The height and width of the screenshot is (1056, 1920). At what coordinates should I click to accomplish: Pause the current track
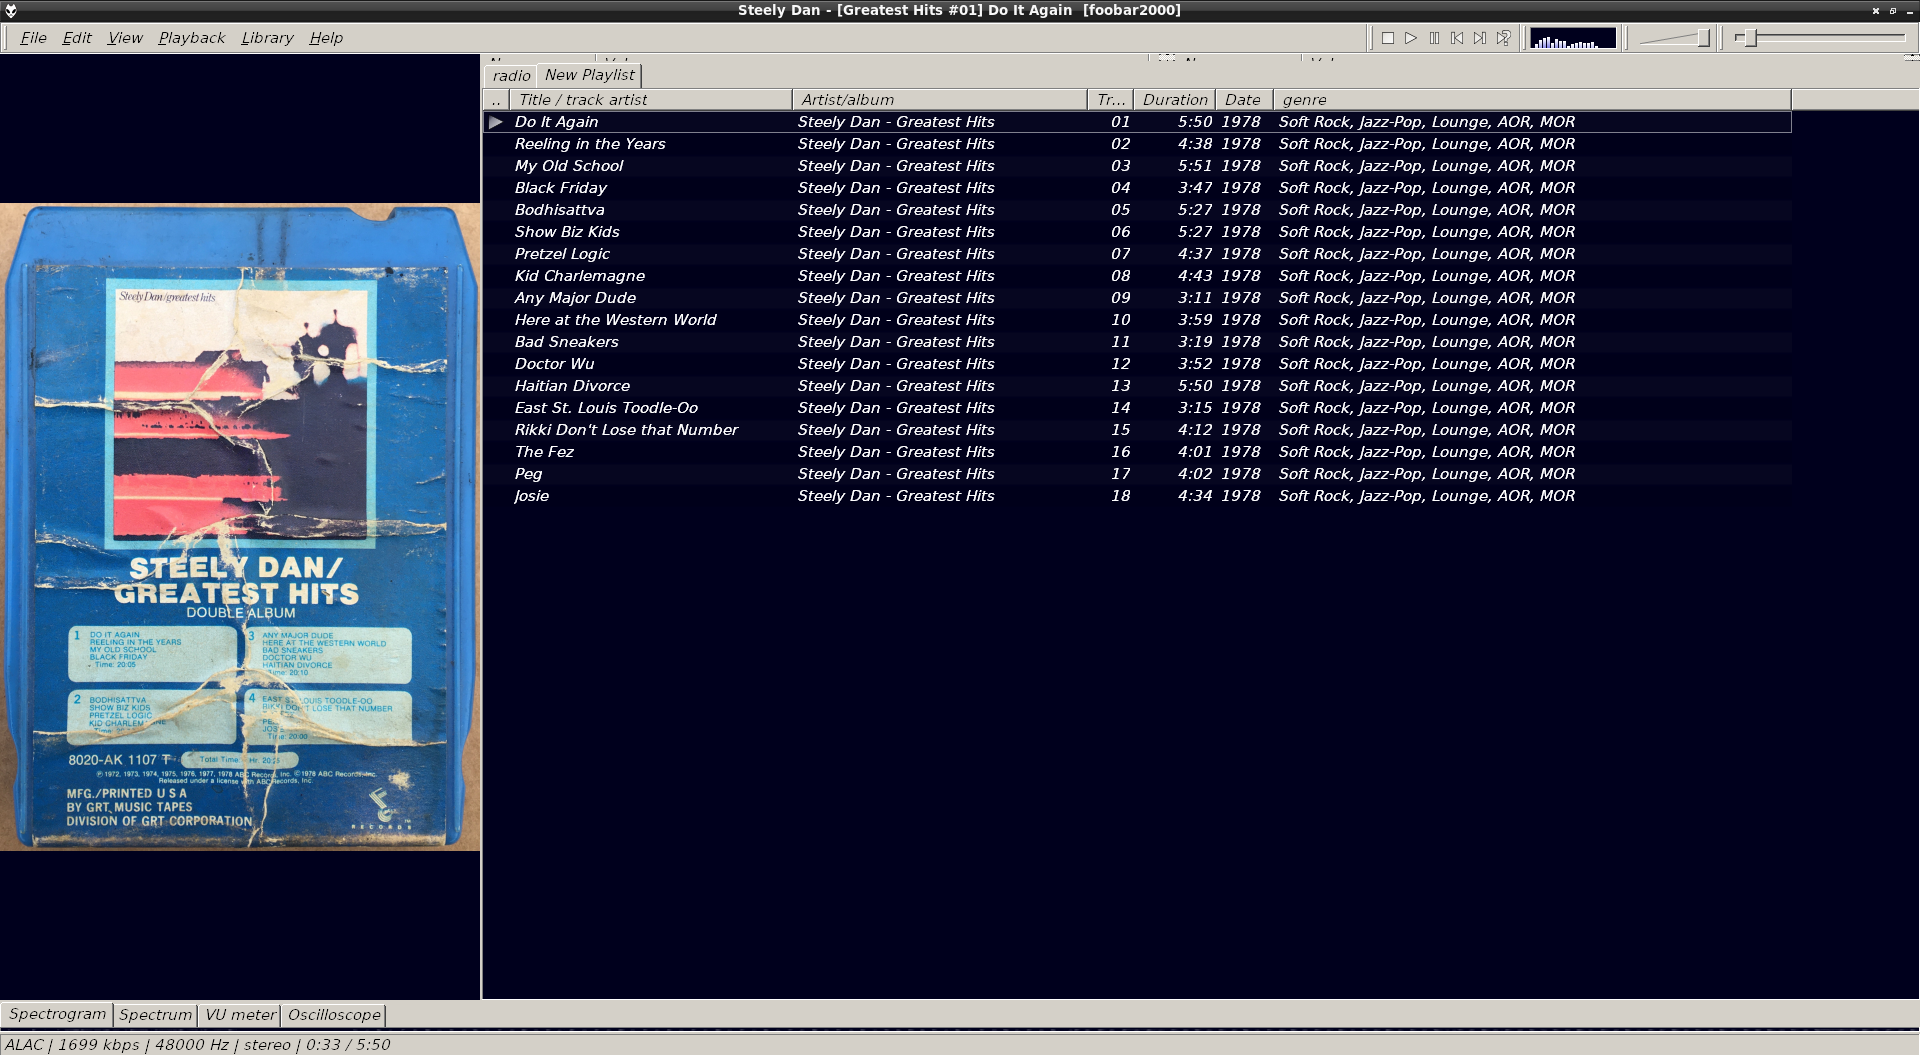coord(1434,38)
